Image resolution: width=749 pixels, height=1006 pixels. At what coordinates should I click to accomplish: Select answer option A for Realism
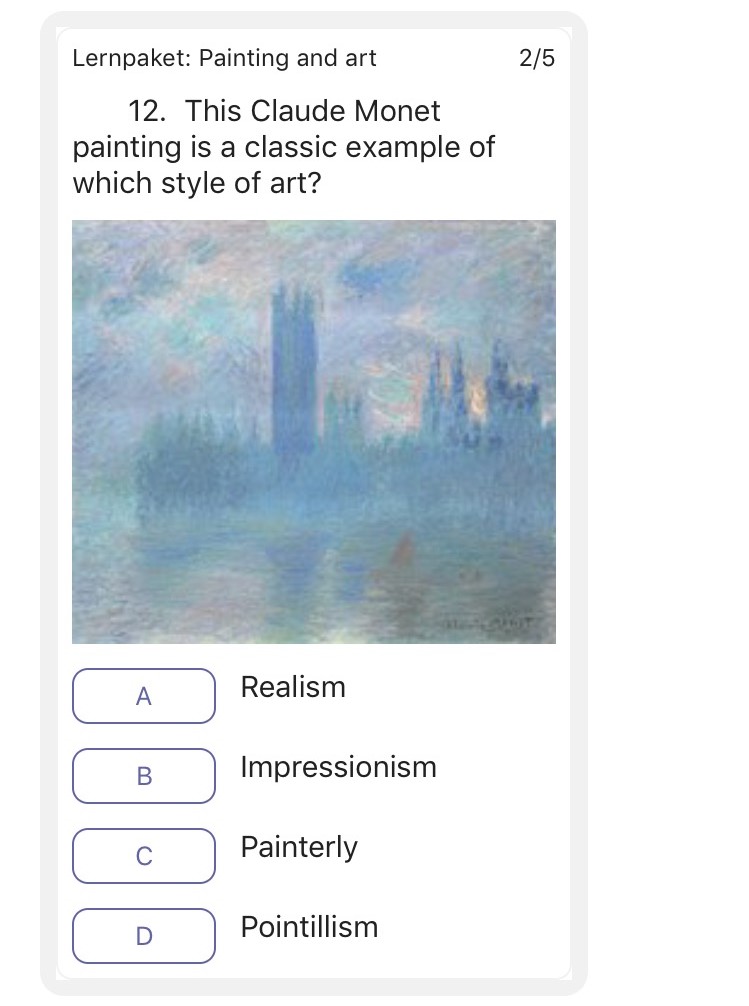click(143, 696)
